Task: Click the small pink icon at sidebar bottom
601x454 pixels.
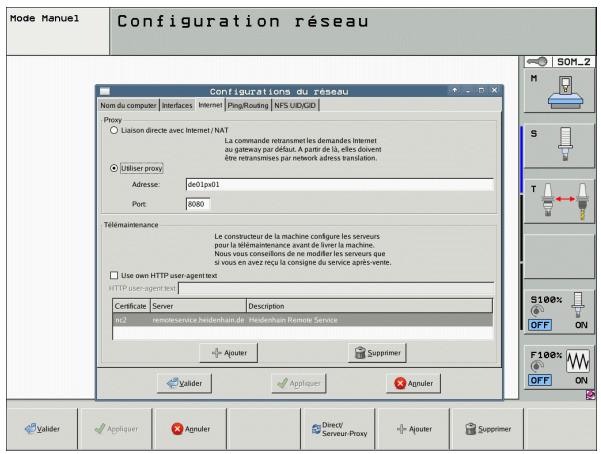Action: click(x=591, y=395)
